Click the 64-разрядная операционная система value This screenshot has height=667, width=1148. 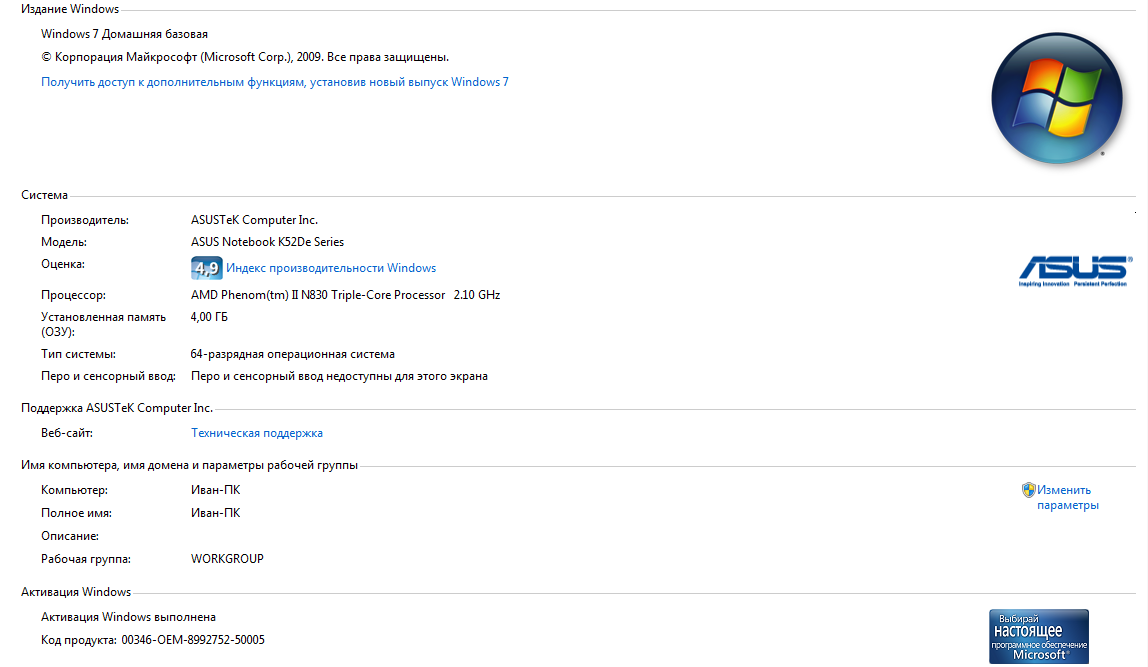pyautogui.click(x=293, y=354)
